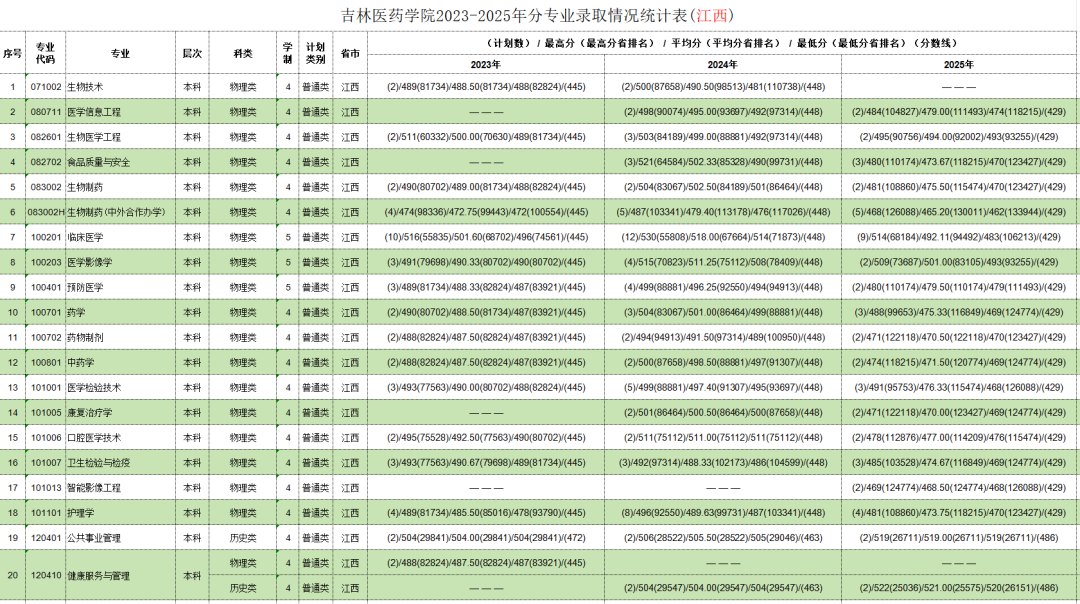Click 2025 data for 智能影像工程 starting (2)/469
This screenshot has width=1080, height=604.
959,488
